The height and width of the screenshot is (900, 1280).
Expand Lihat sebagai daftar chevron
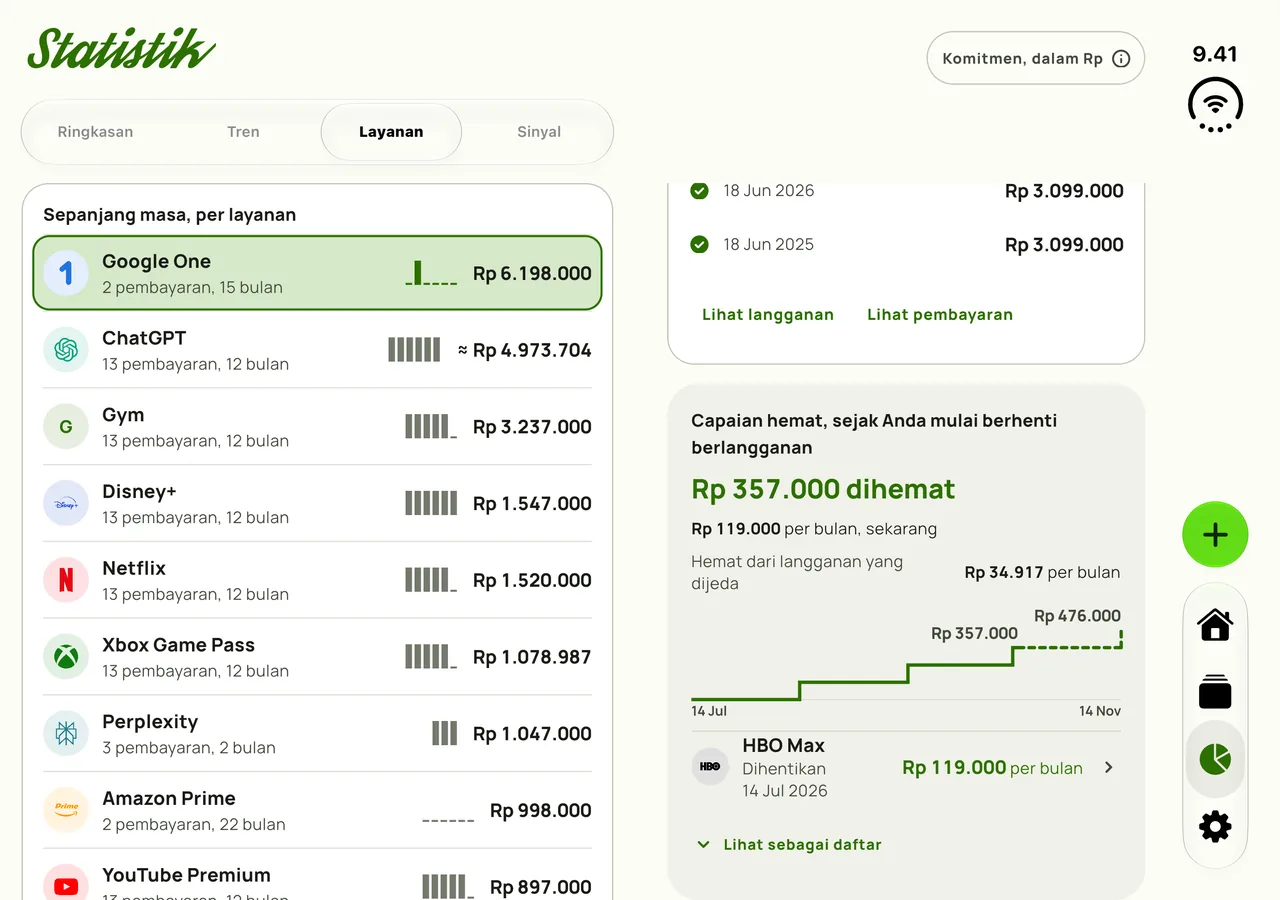point(703,845)
